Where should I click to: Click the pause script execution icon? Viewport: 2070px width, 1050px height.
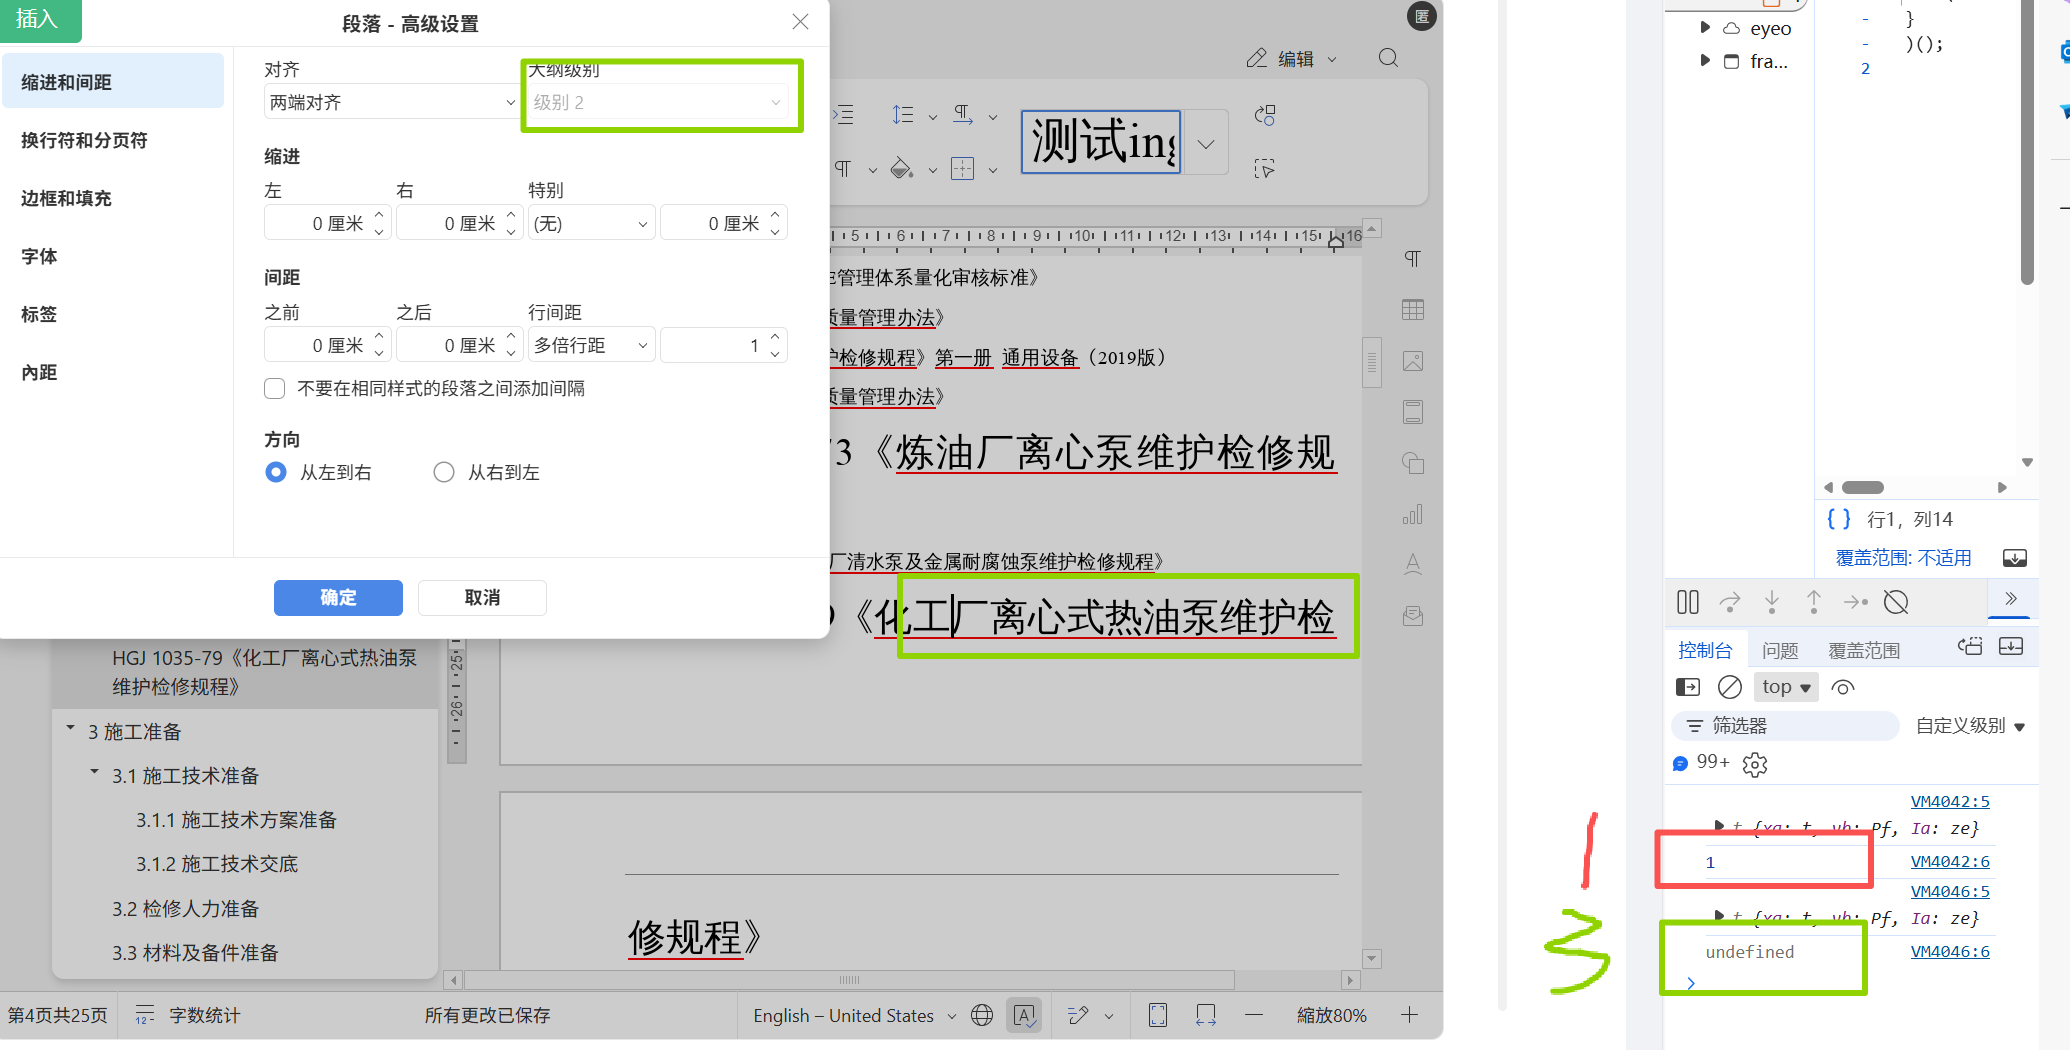point(1687,602)
